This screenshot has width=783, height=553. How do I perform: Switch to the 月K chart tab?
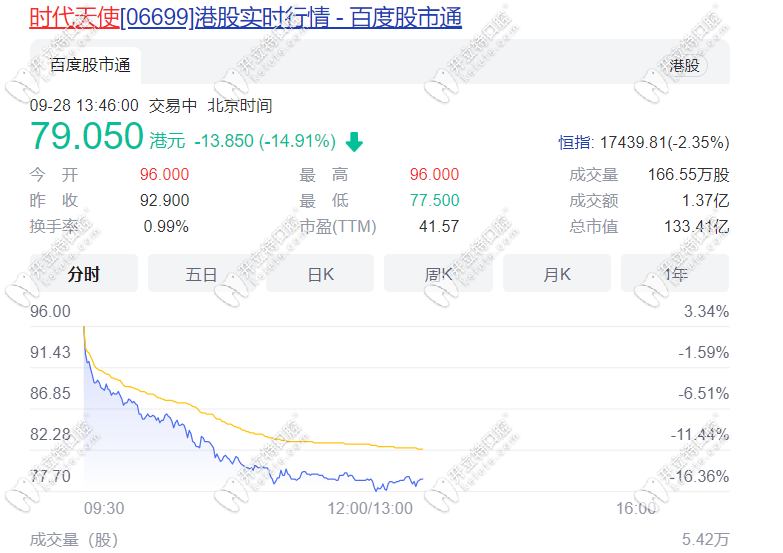click(x=557, y=274)
